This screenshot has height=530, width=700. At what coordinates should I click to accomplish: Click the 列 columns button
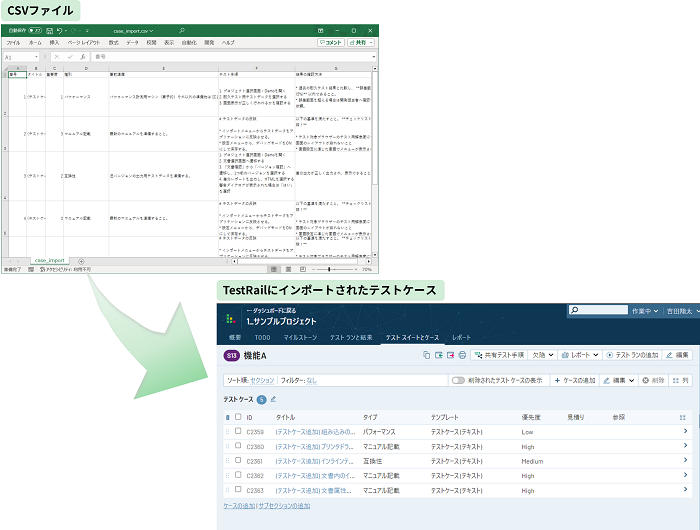coord(681,380)
